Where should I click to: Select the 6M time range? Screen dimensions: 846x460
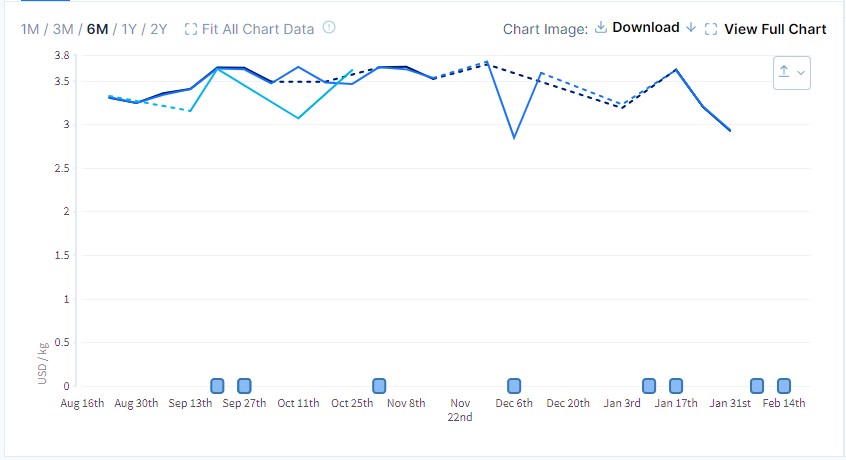click(97, 29)
